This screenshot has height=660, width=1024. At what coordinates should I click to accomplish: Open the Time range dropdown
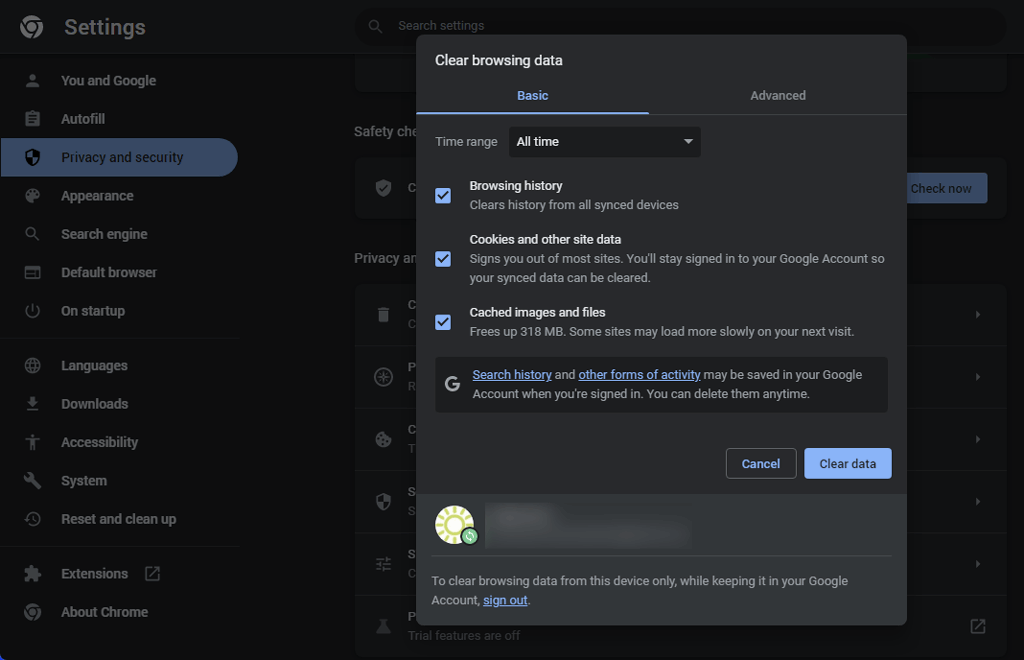[604, 141]
